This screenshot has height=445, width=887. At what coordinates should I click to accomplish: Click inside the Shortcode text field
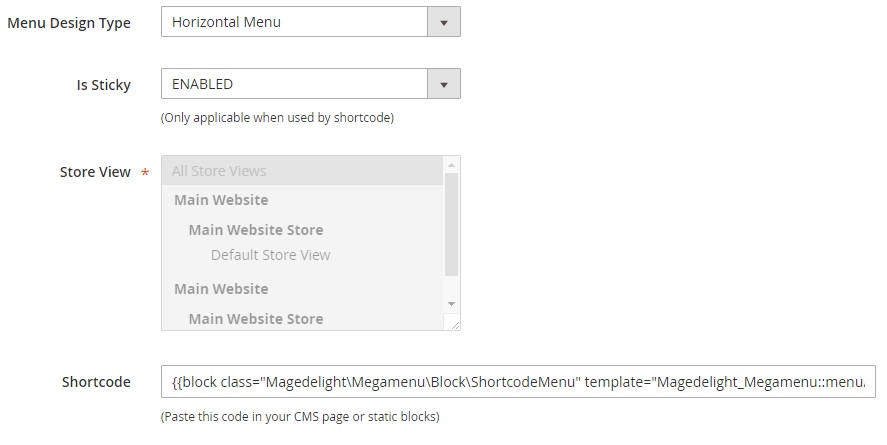[x=518, y=382]
